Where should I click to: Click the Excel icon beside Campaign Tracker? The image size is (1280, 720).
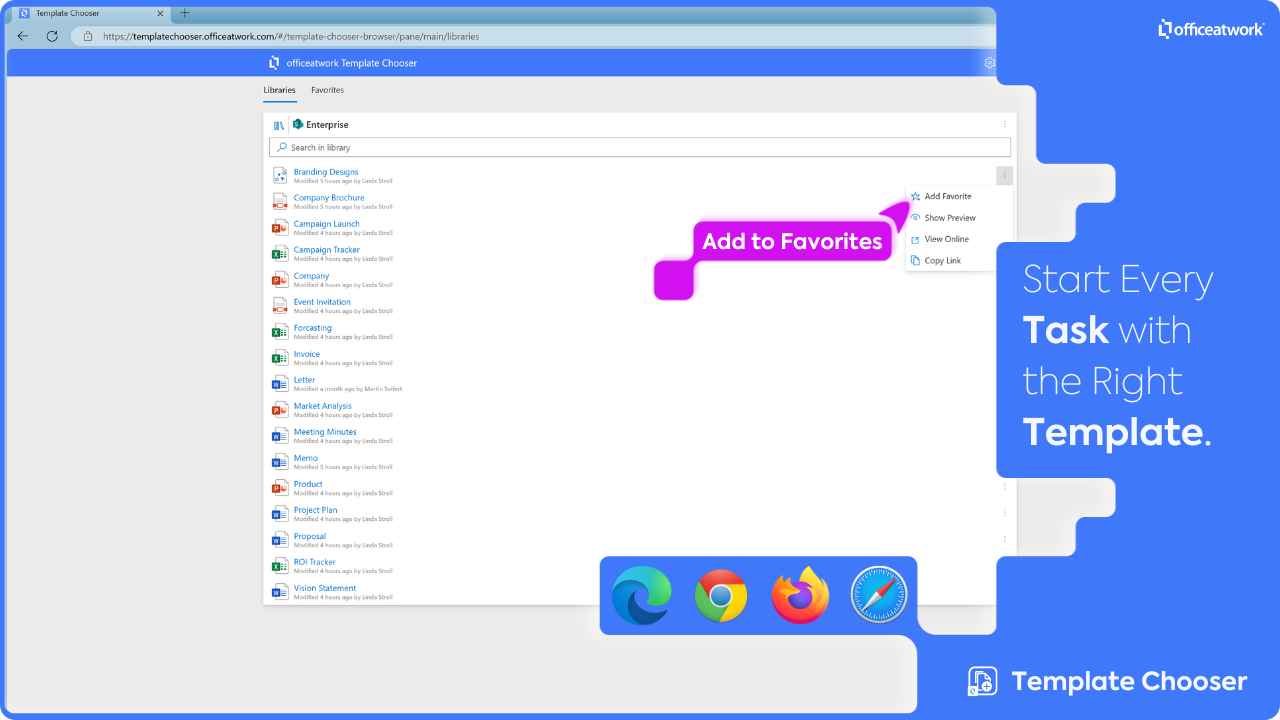click(280, 254)
